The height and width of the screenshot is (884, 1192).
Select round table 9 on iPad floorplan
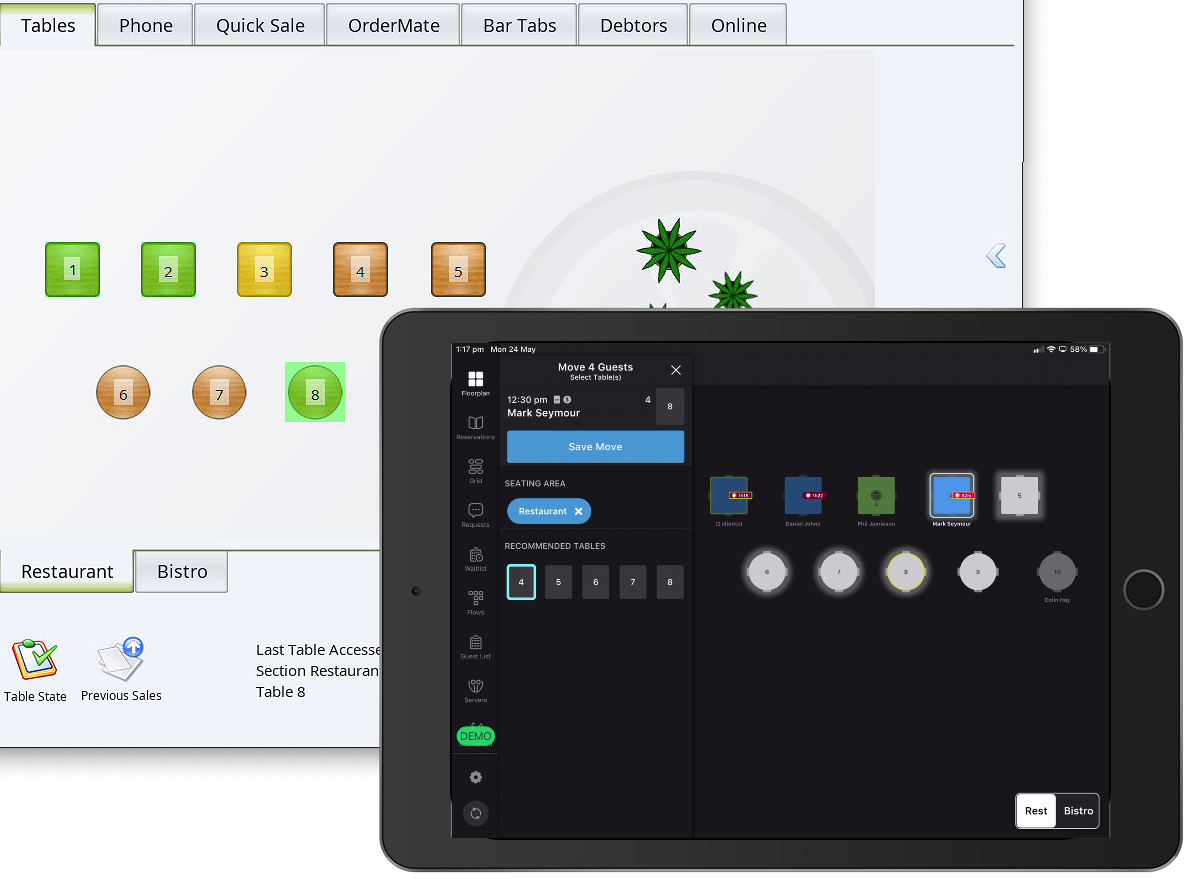point(978,572)
